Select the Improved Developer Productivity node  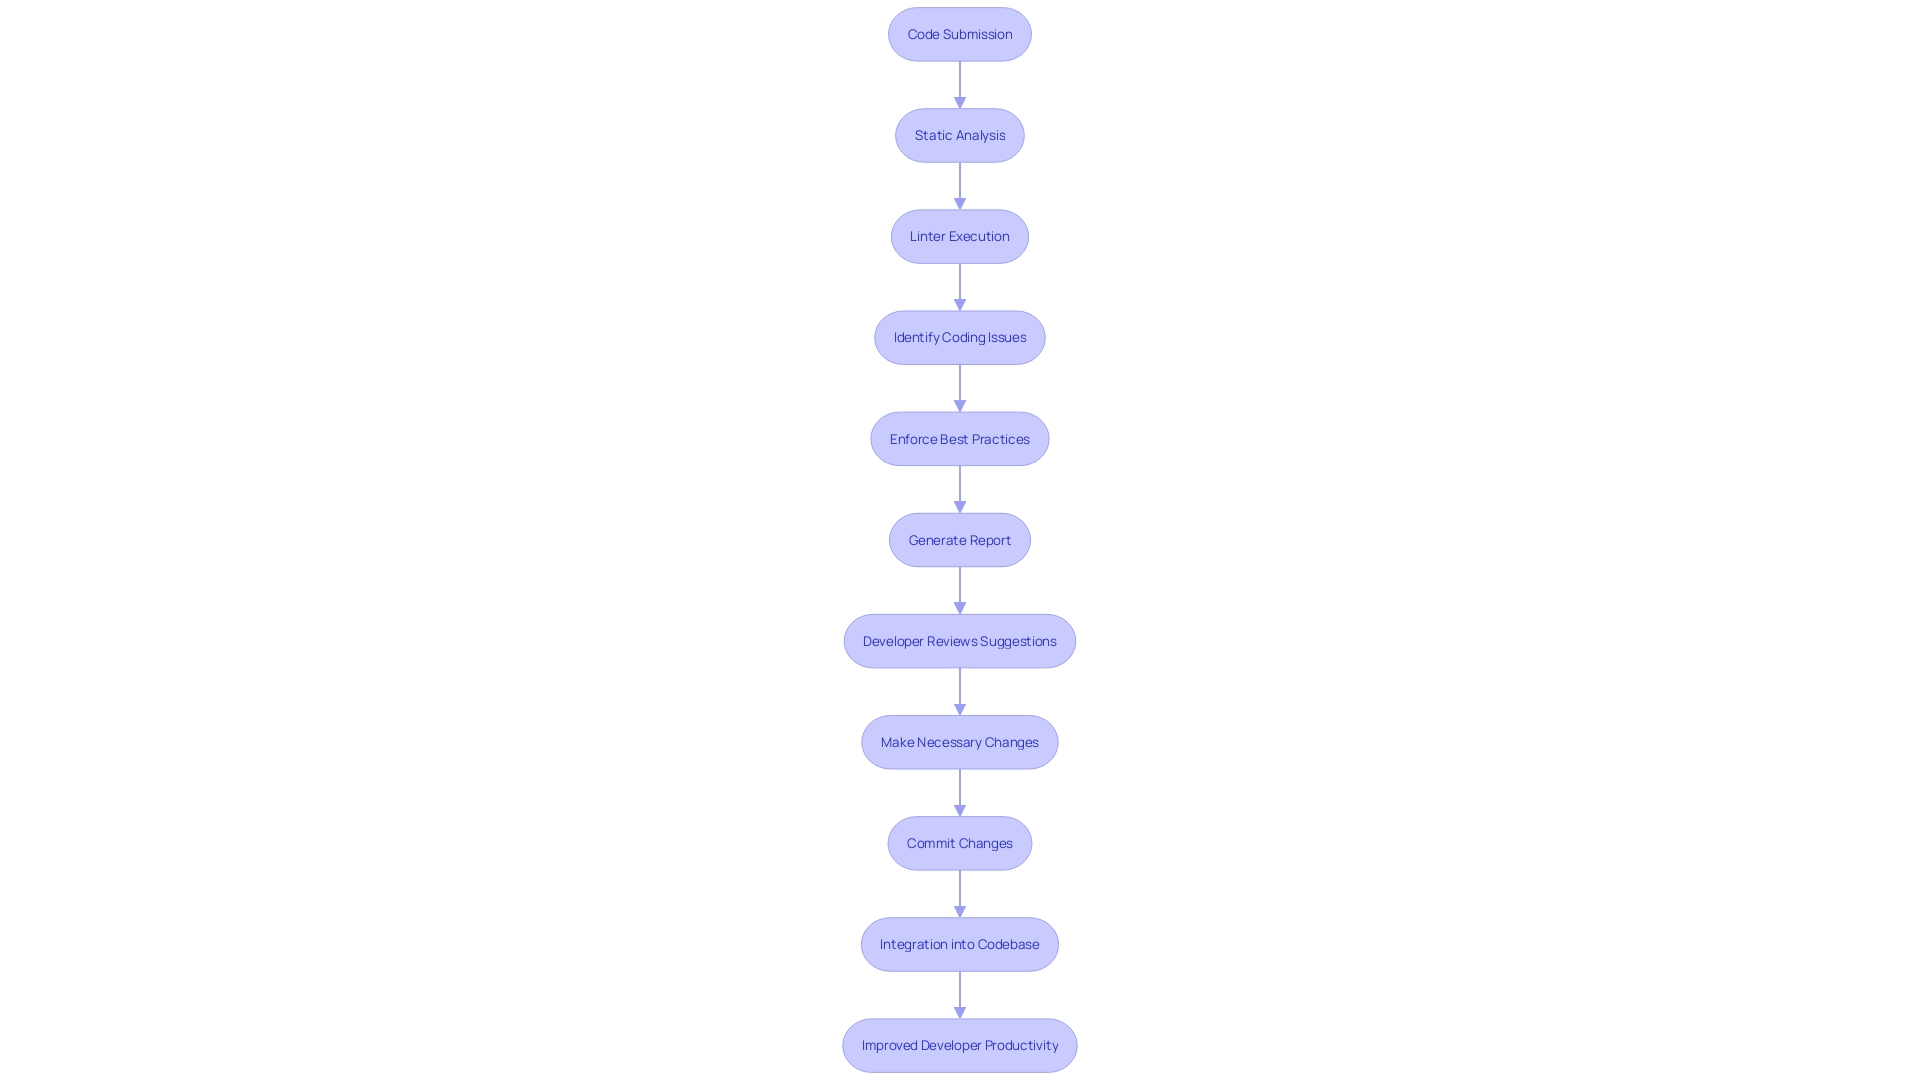pos(959,1044)
